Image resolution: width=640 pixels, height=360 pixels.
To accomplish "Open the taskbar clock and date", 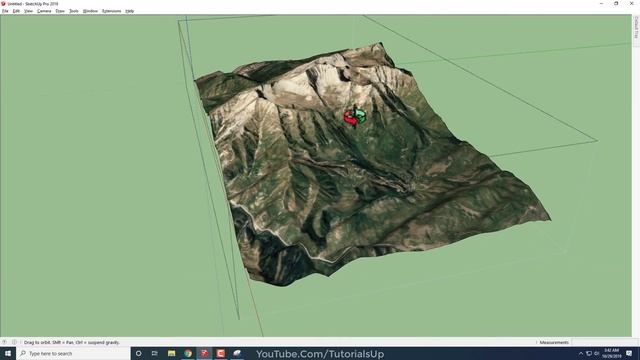I will pos(611,353).
